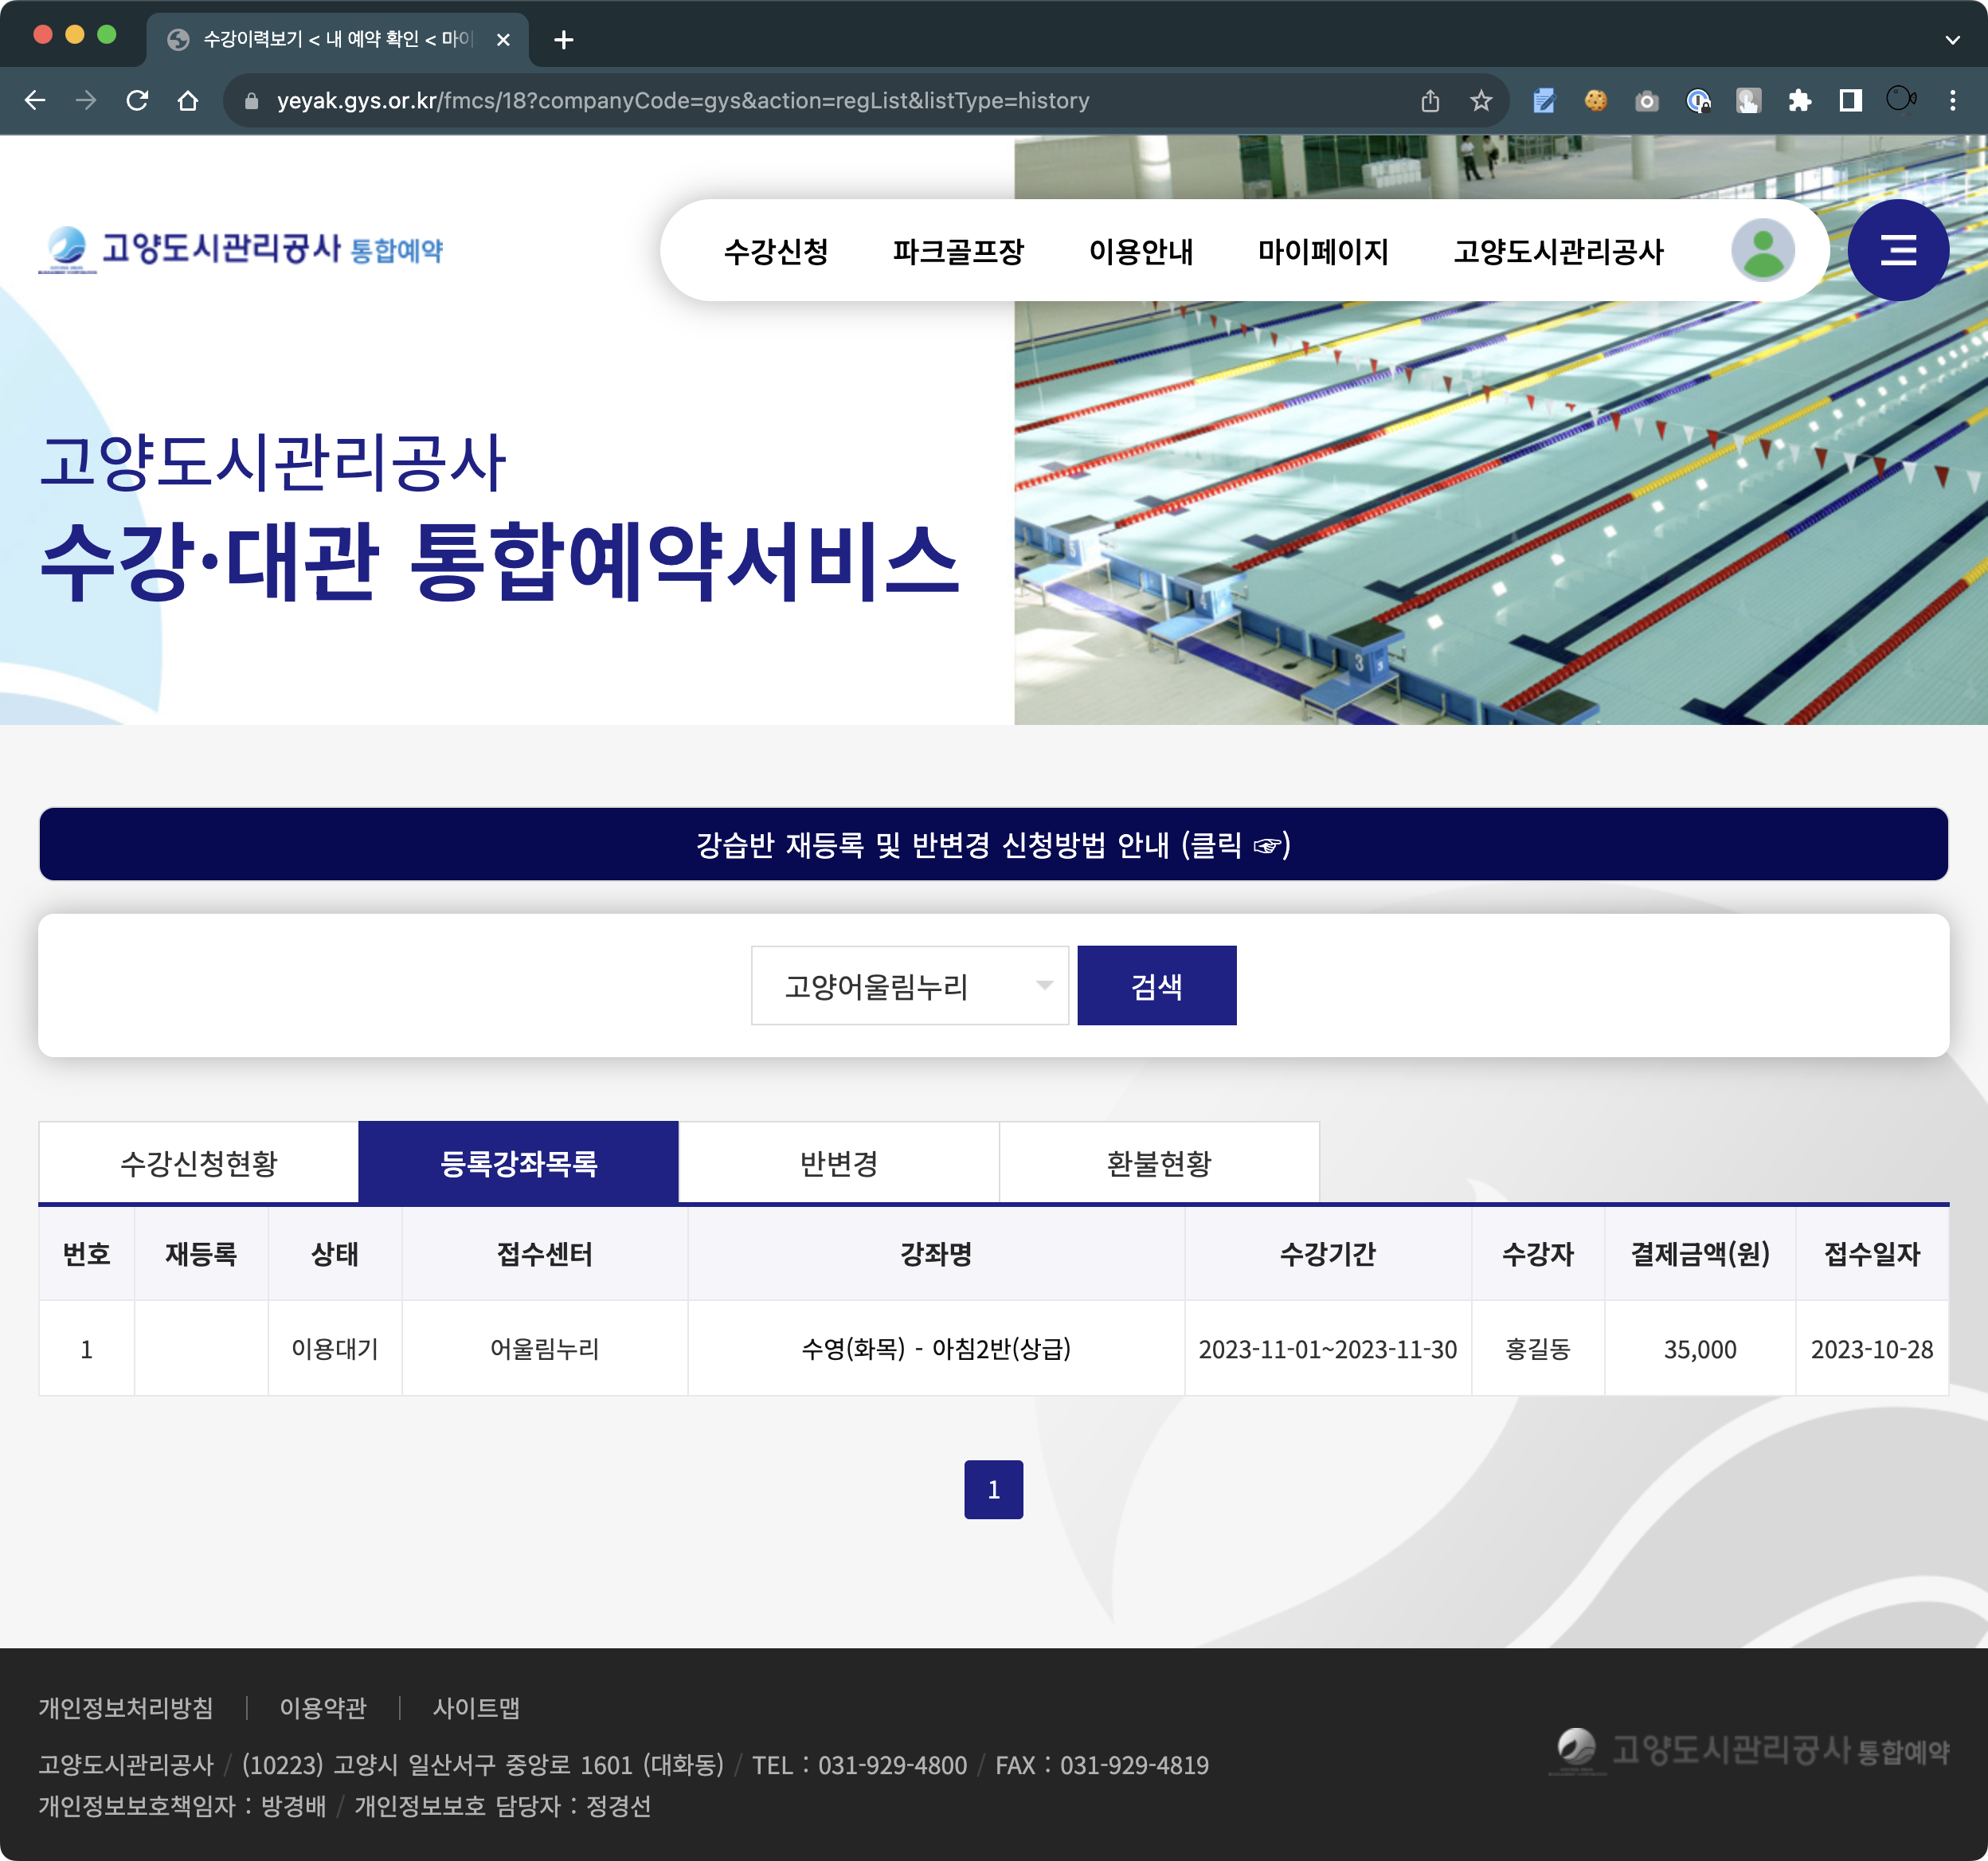The width and height of the screenshot is (1988, 1861).
Task: Open the Chrome profile avatar
Action: 1901,100
